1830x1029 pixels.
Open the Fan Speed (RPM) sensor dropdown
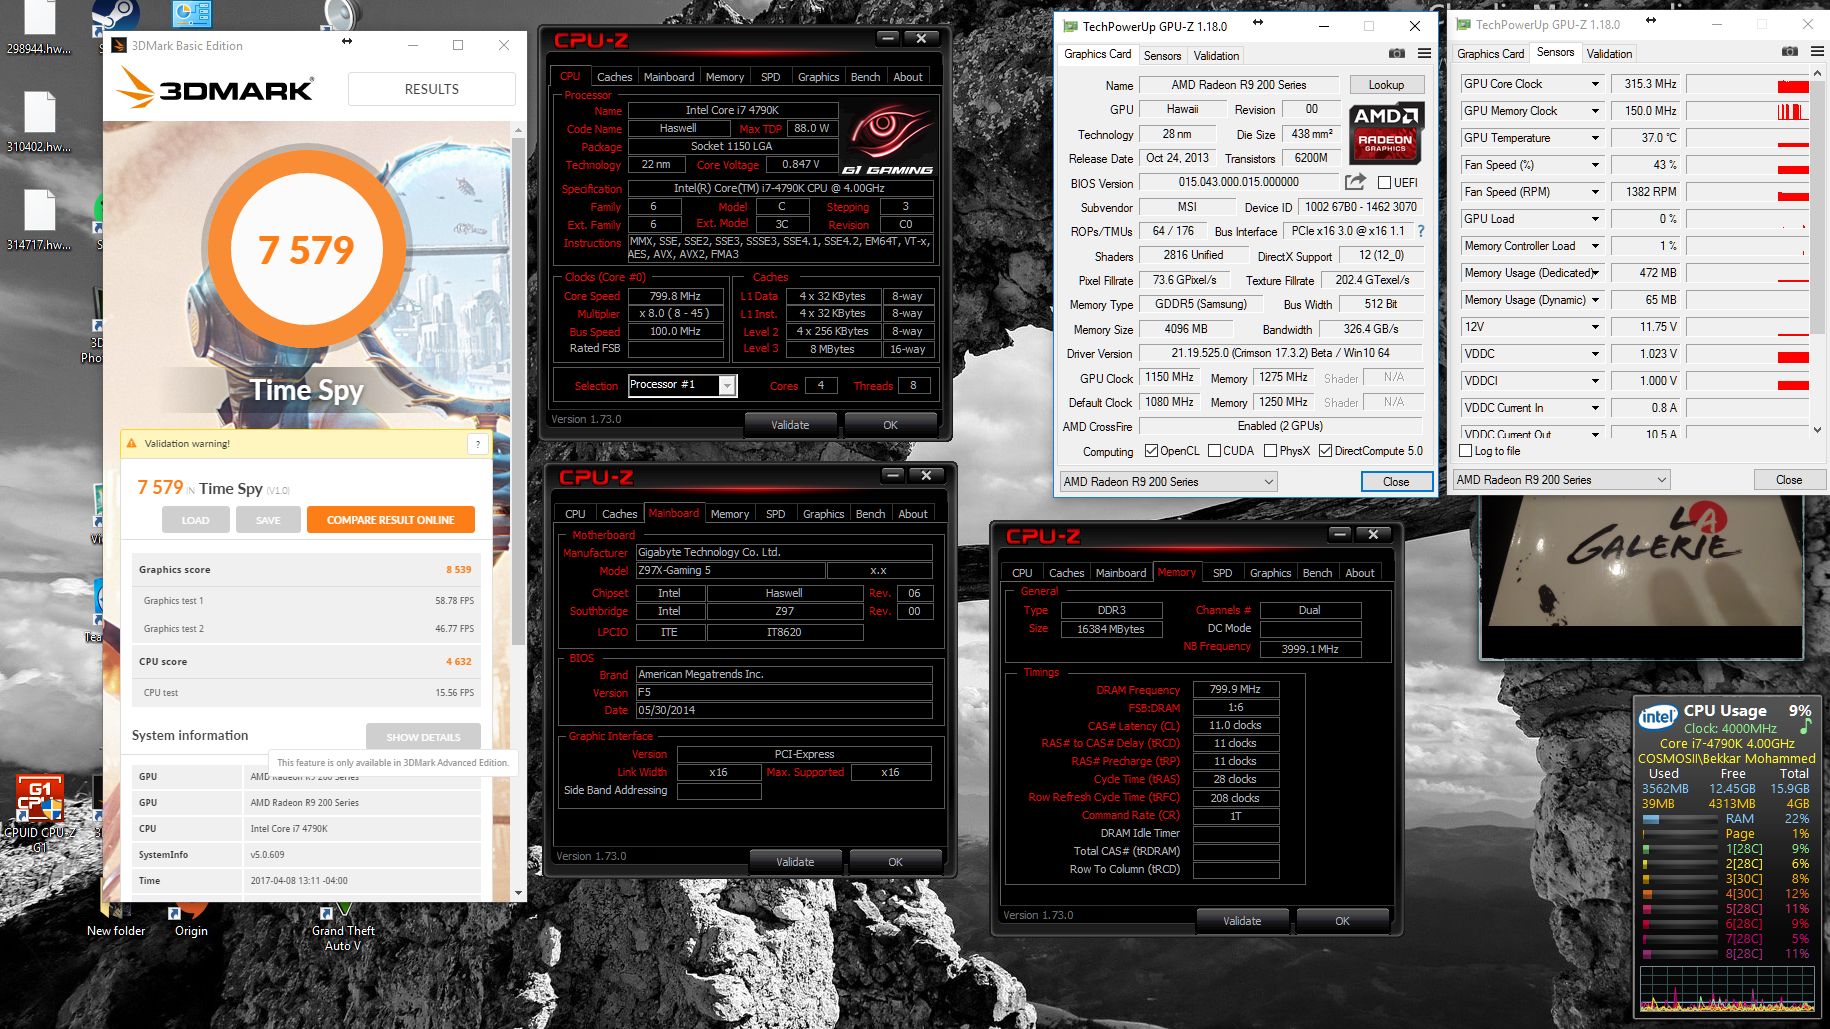point(1595,192)
